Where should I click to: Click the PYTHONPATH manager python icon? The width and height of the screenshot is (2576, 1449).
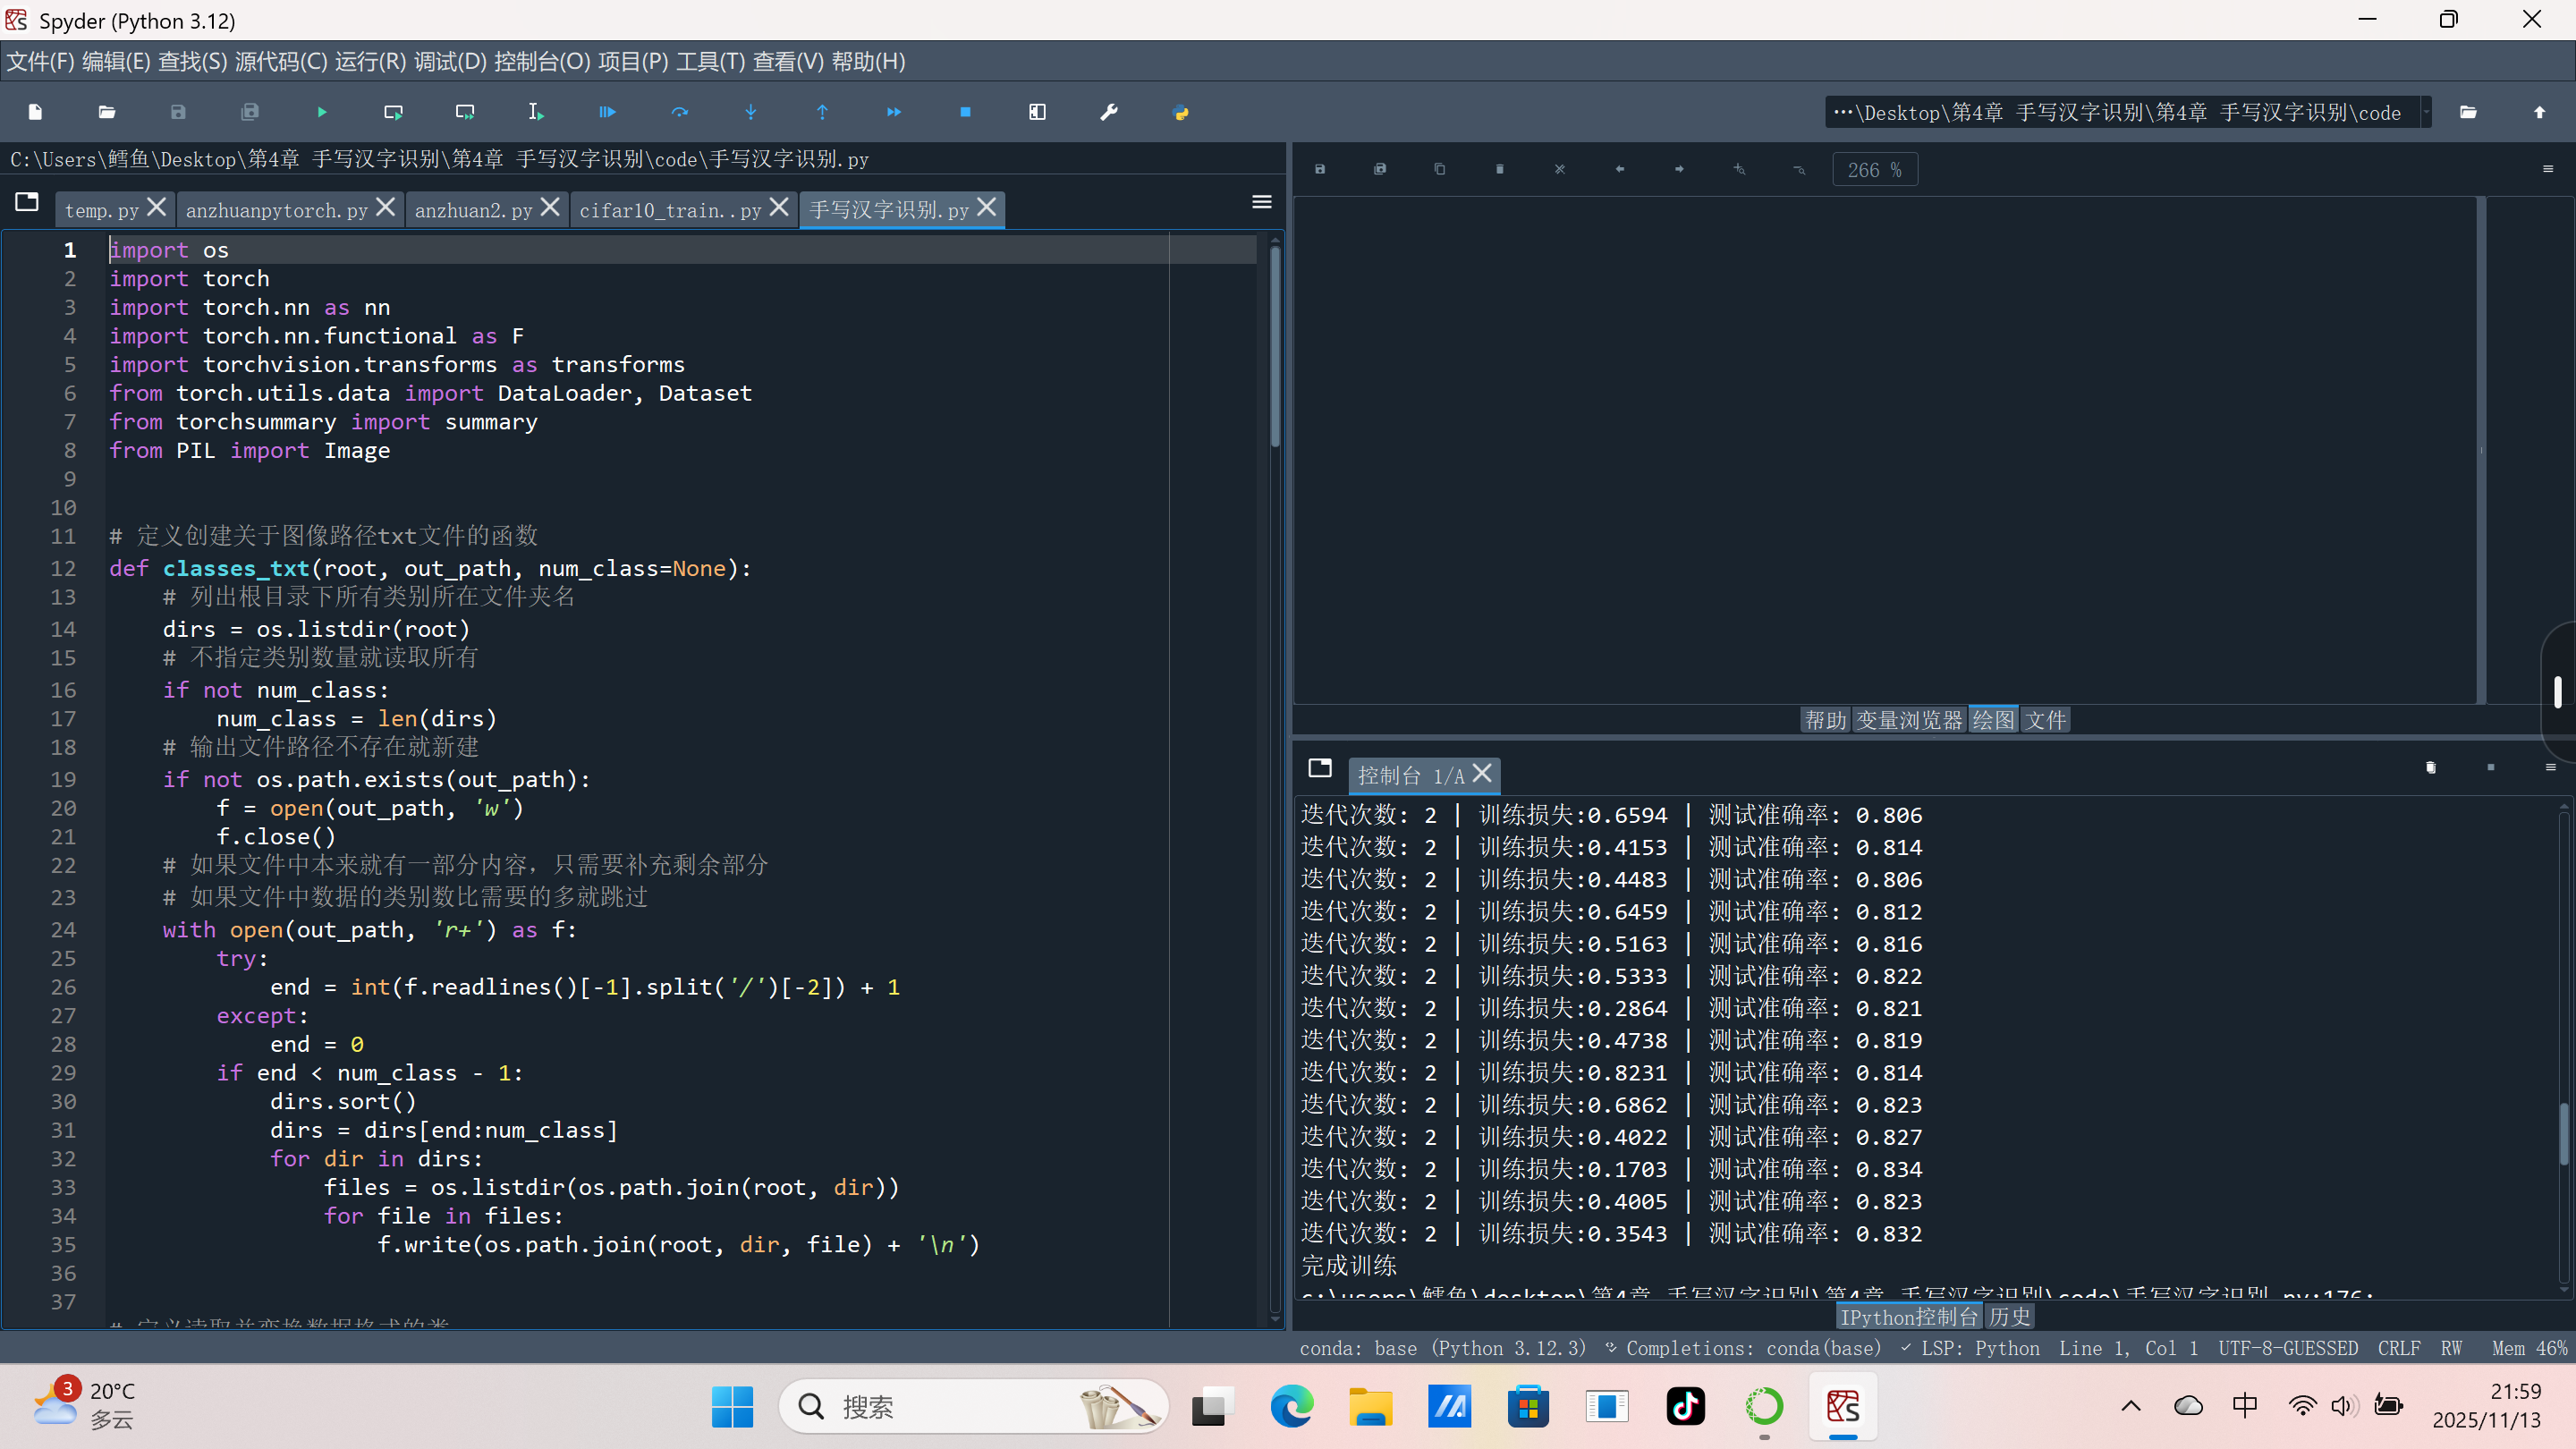tap(1180, 112)
